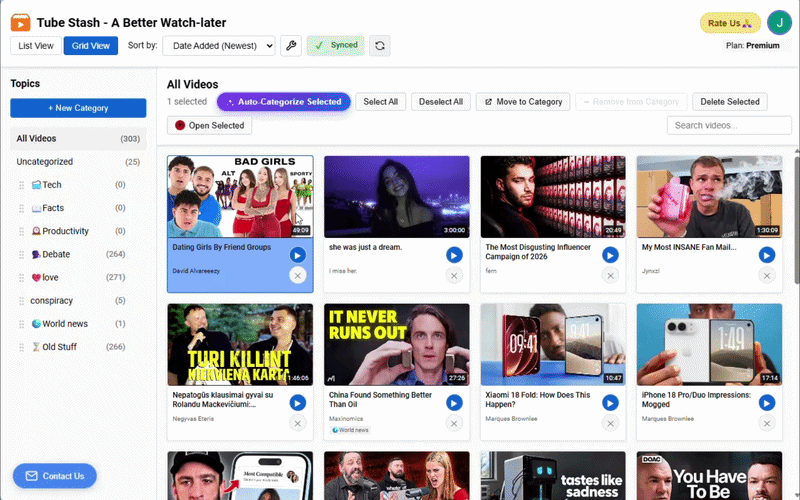This screenshot has height=500, width=800.
Task: Switch to List View
Action: [x=36, y=45]
